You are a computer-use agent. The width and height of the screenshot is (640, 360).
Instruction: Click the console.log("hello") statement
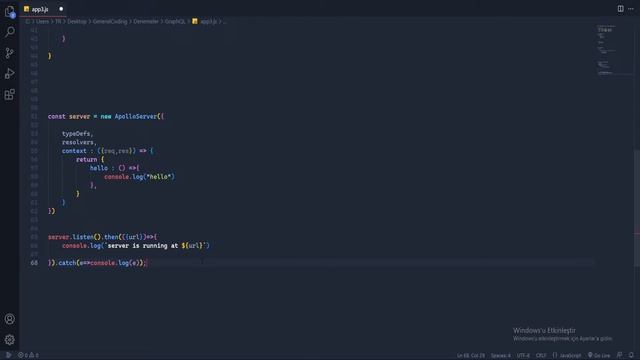[139, 176]
